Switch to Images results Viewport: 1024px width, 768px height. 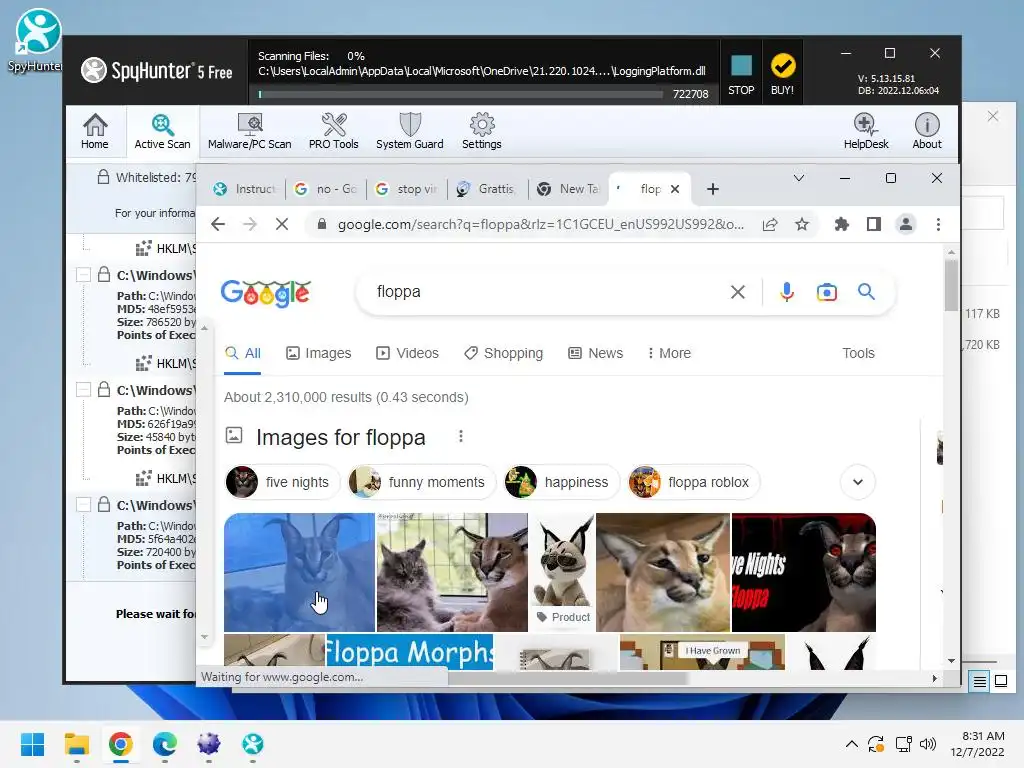pyautogui.click(x=319, y=353)
